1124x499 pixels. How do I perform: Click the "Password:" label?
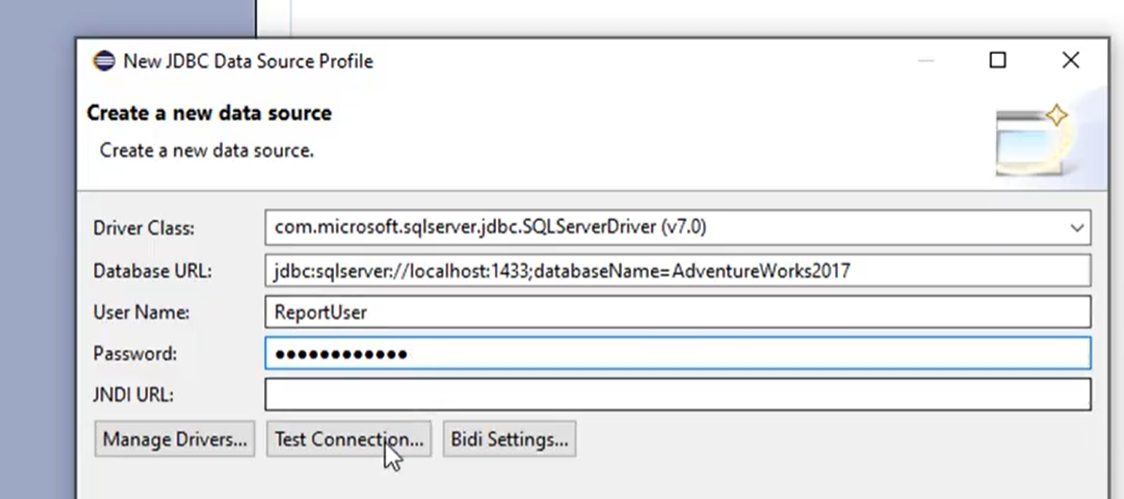pos(135,354)
